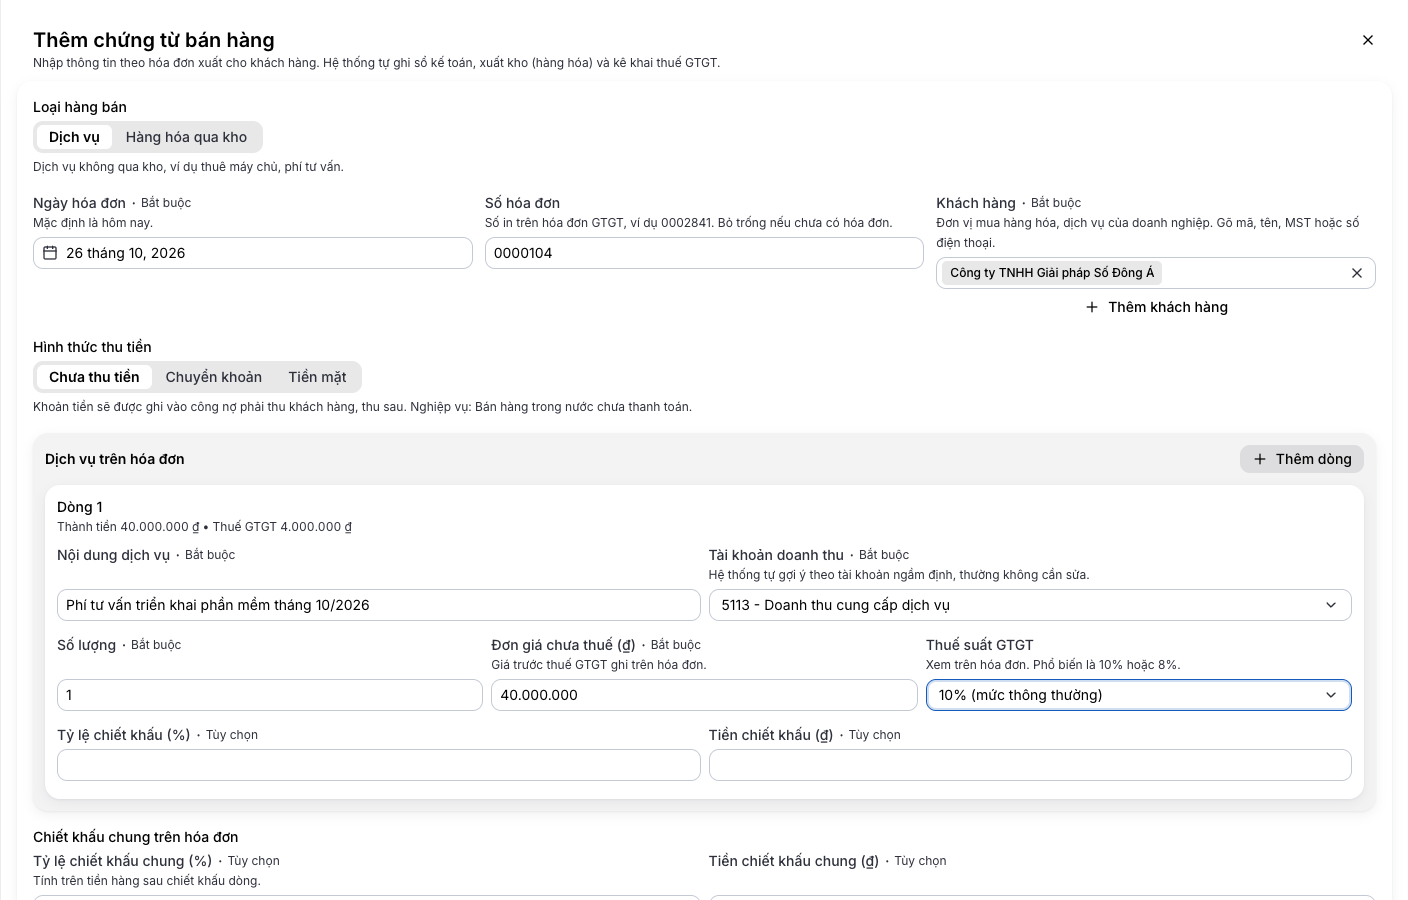Choose Chuyển khoản payment method
This screenshot has height=900, width=1408.
[214, 377]
